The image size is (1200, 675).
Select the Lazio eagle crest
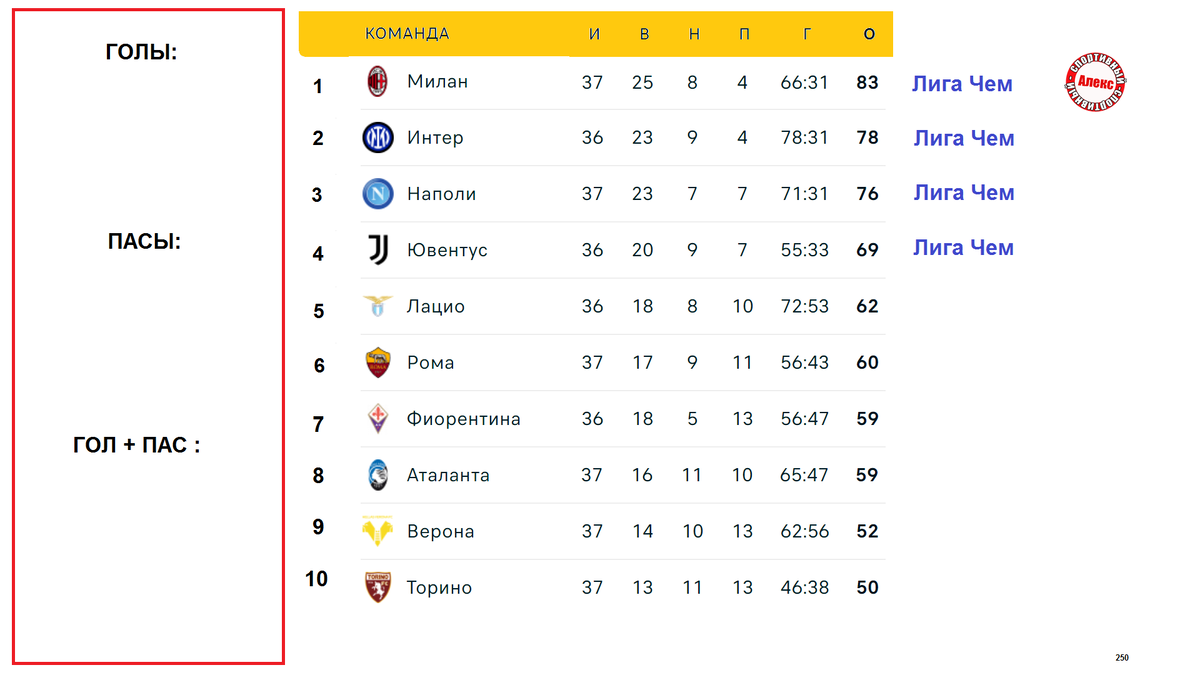point(377,306)
